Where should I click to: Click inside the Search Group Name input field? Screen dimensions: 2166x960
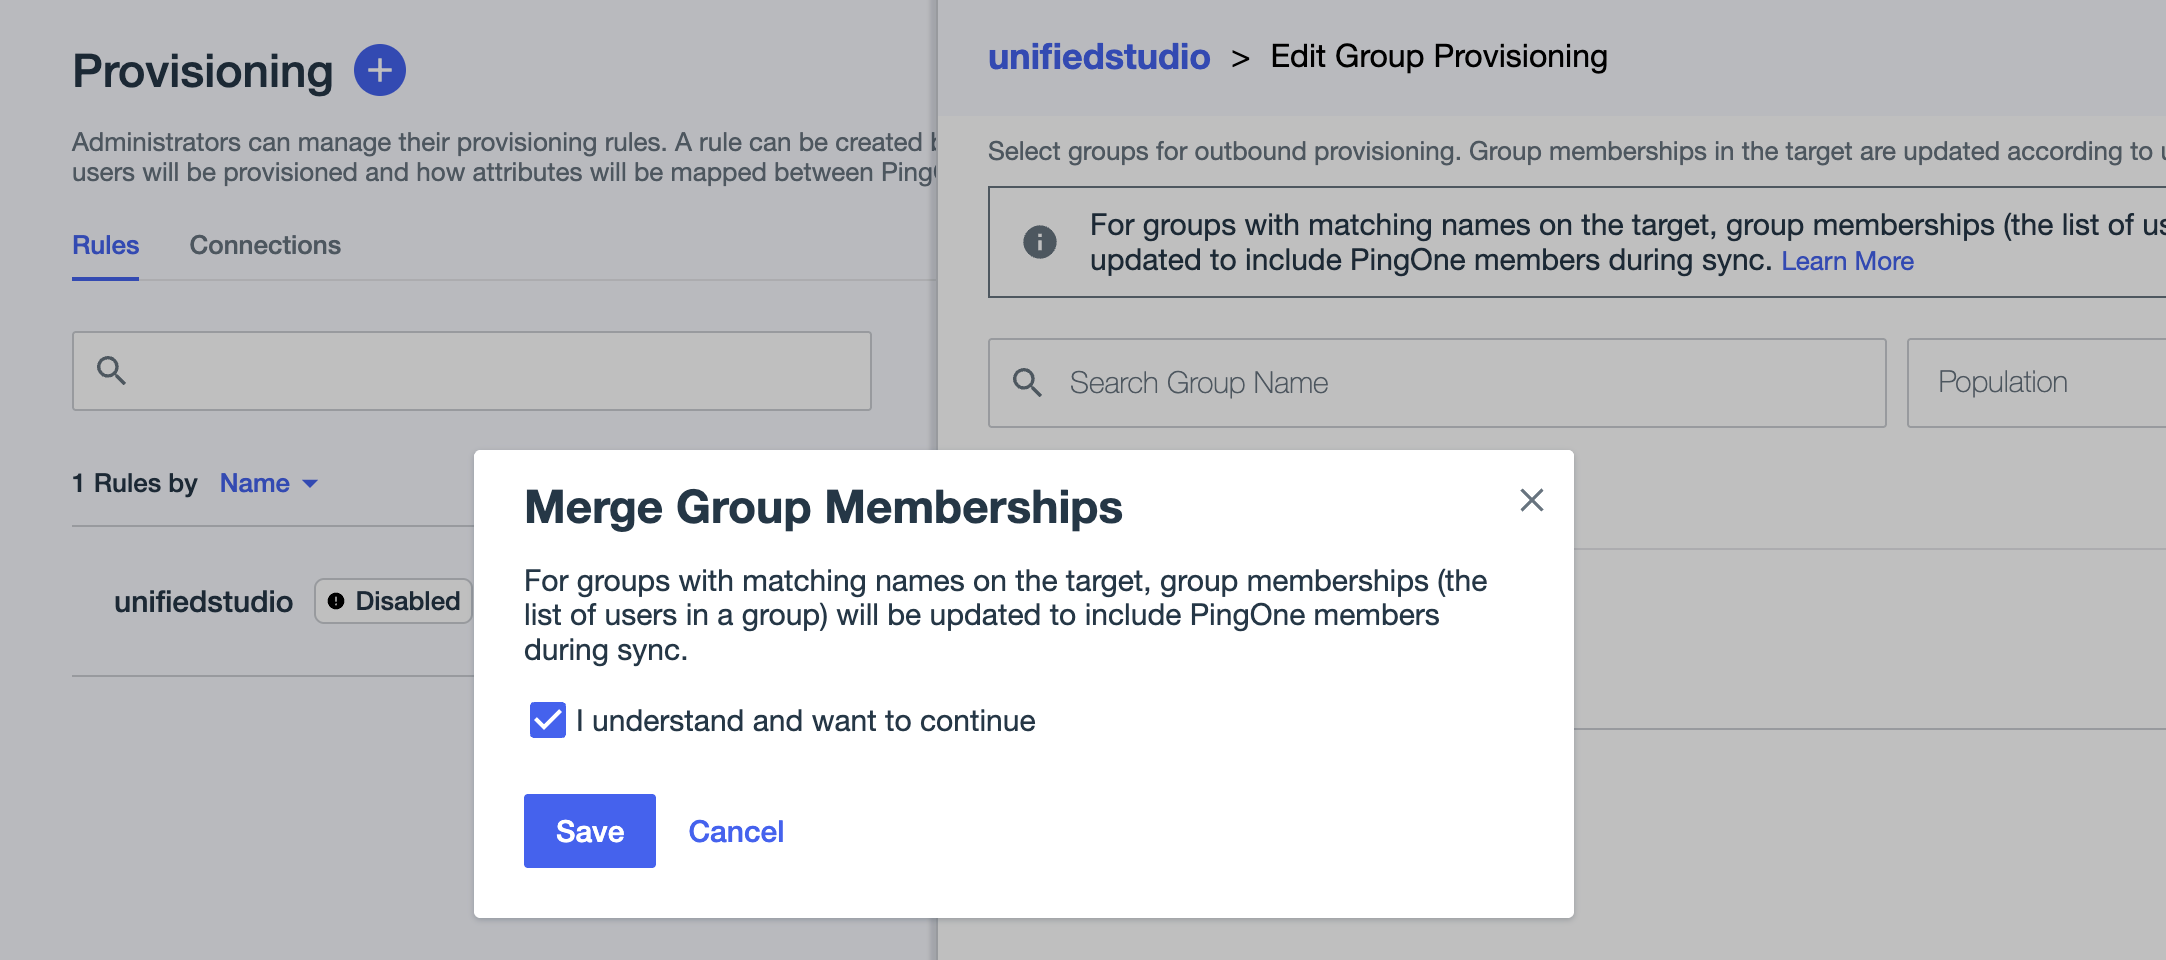(1300, 382)
